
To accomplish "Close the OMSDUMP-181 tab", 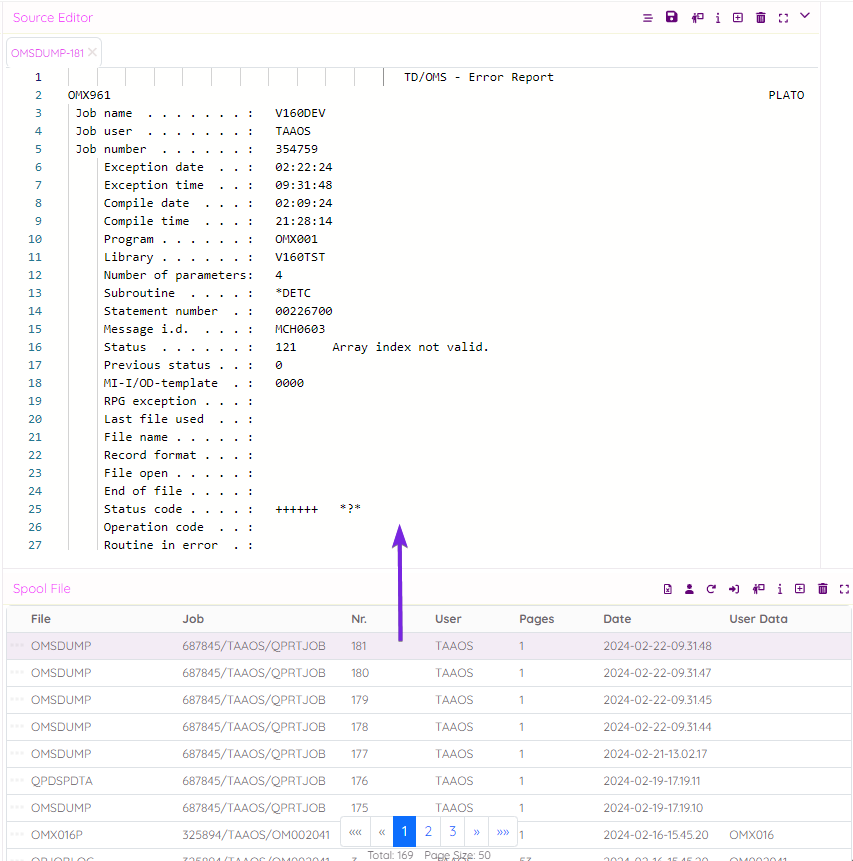I will click(93, 52).
